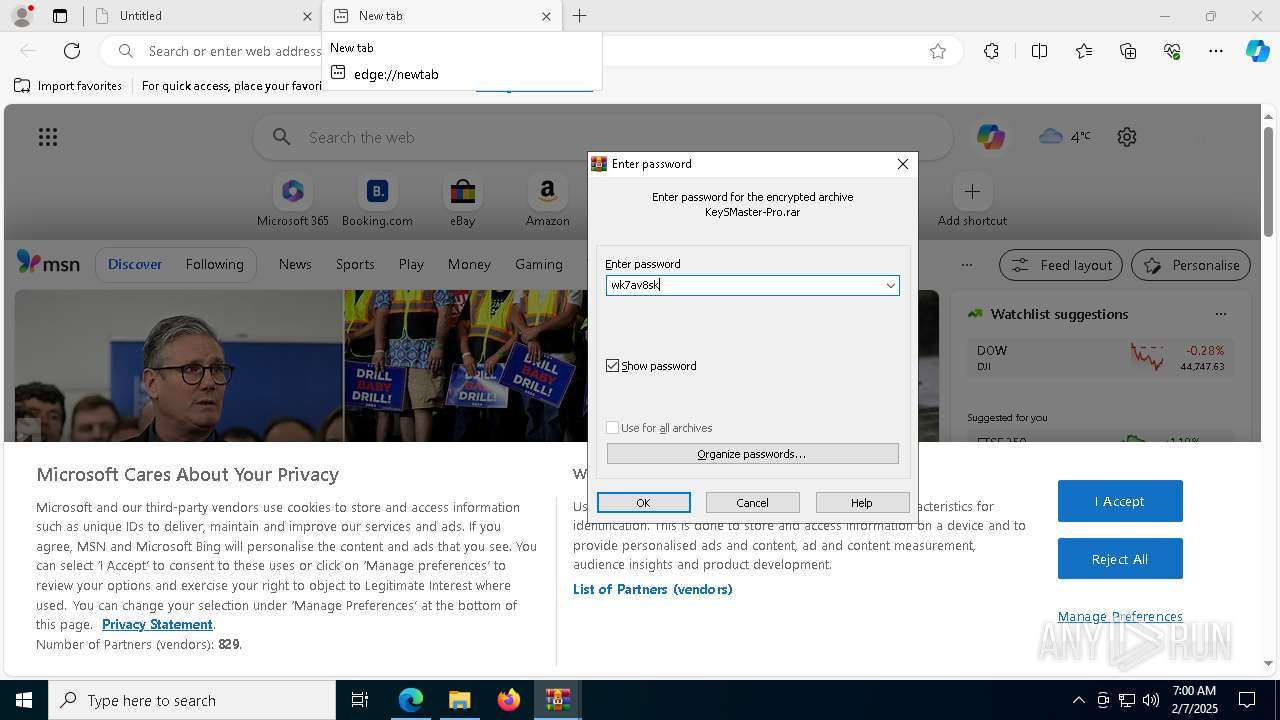
Task: Click Import favorites in favorites bar
Action: pos(68,86)
